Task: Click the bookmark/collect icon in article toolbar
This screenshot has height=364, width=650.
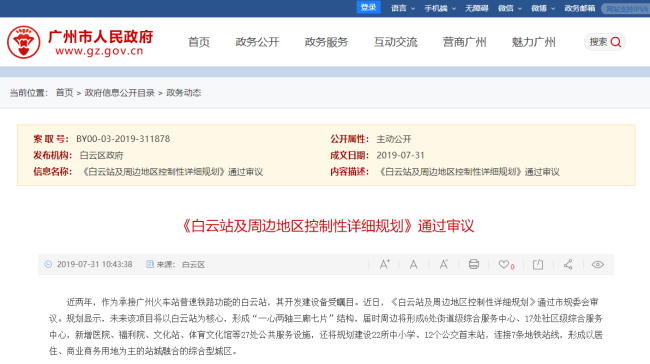Action: pyautogui.click(x=538, y=265)
